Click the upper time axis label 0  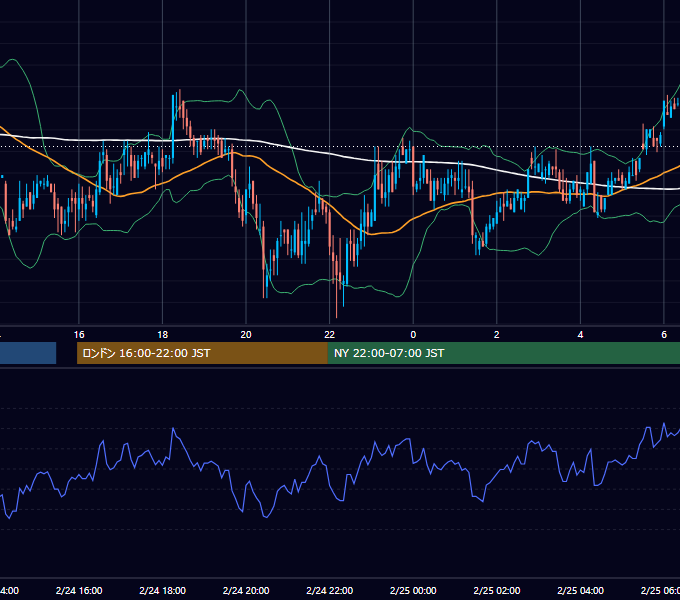tap(413, 335)
